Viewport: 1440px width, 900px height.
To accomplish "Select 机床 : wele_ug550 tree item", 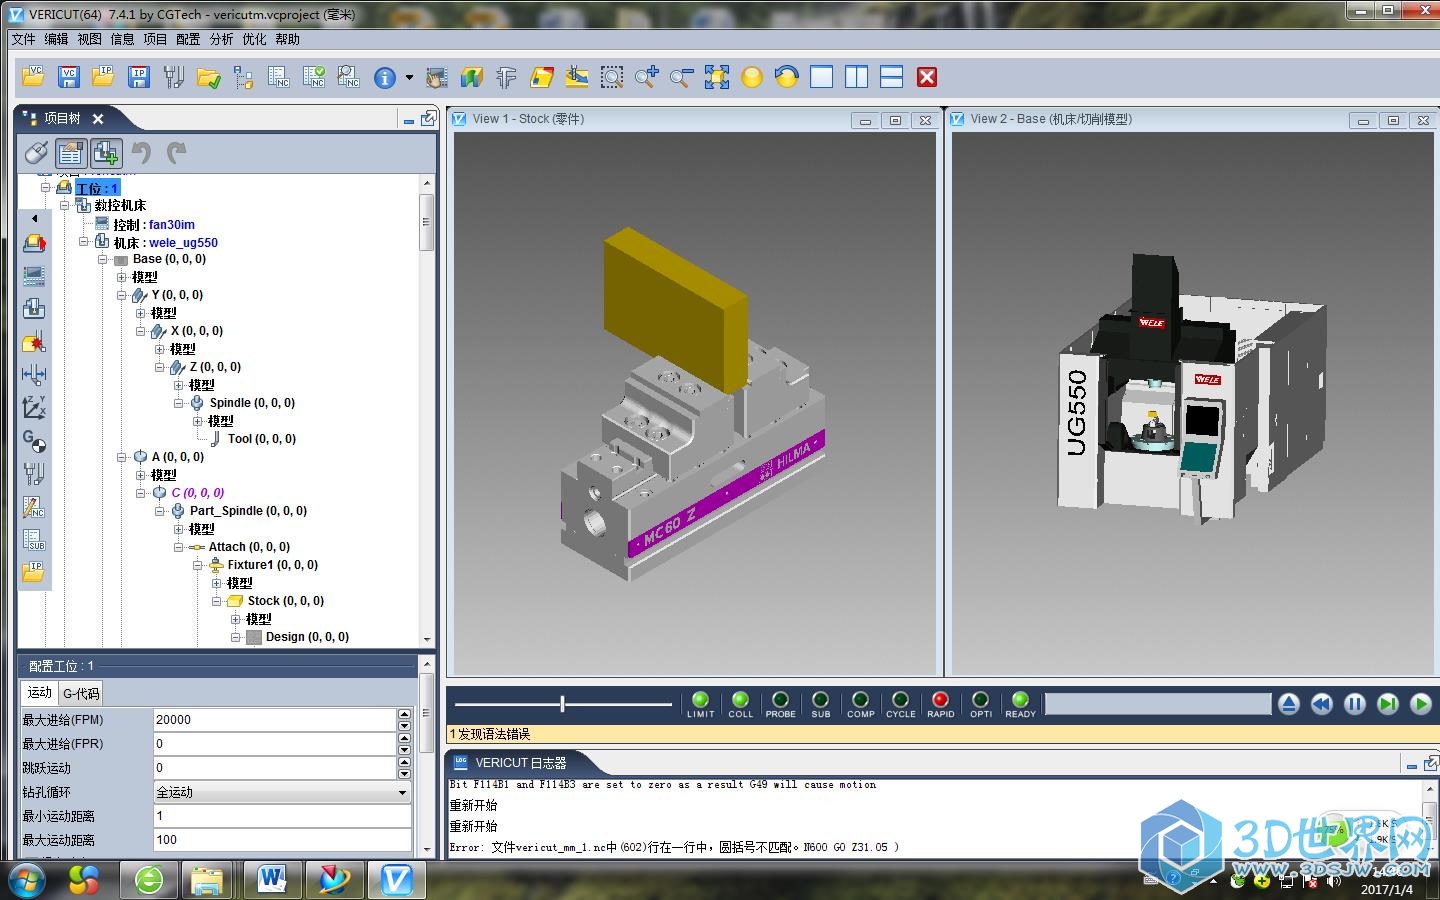I will tap(165, 242).
